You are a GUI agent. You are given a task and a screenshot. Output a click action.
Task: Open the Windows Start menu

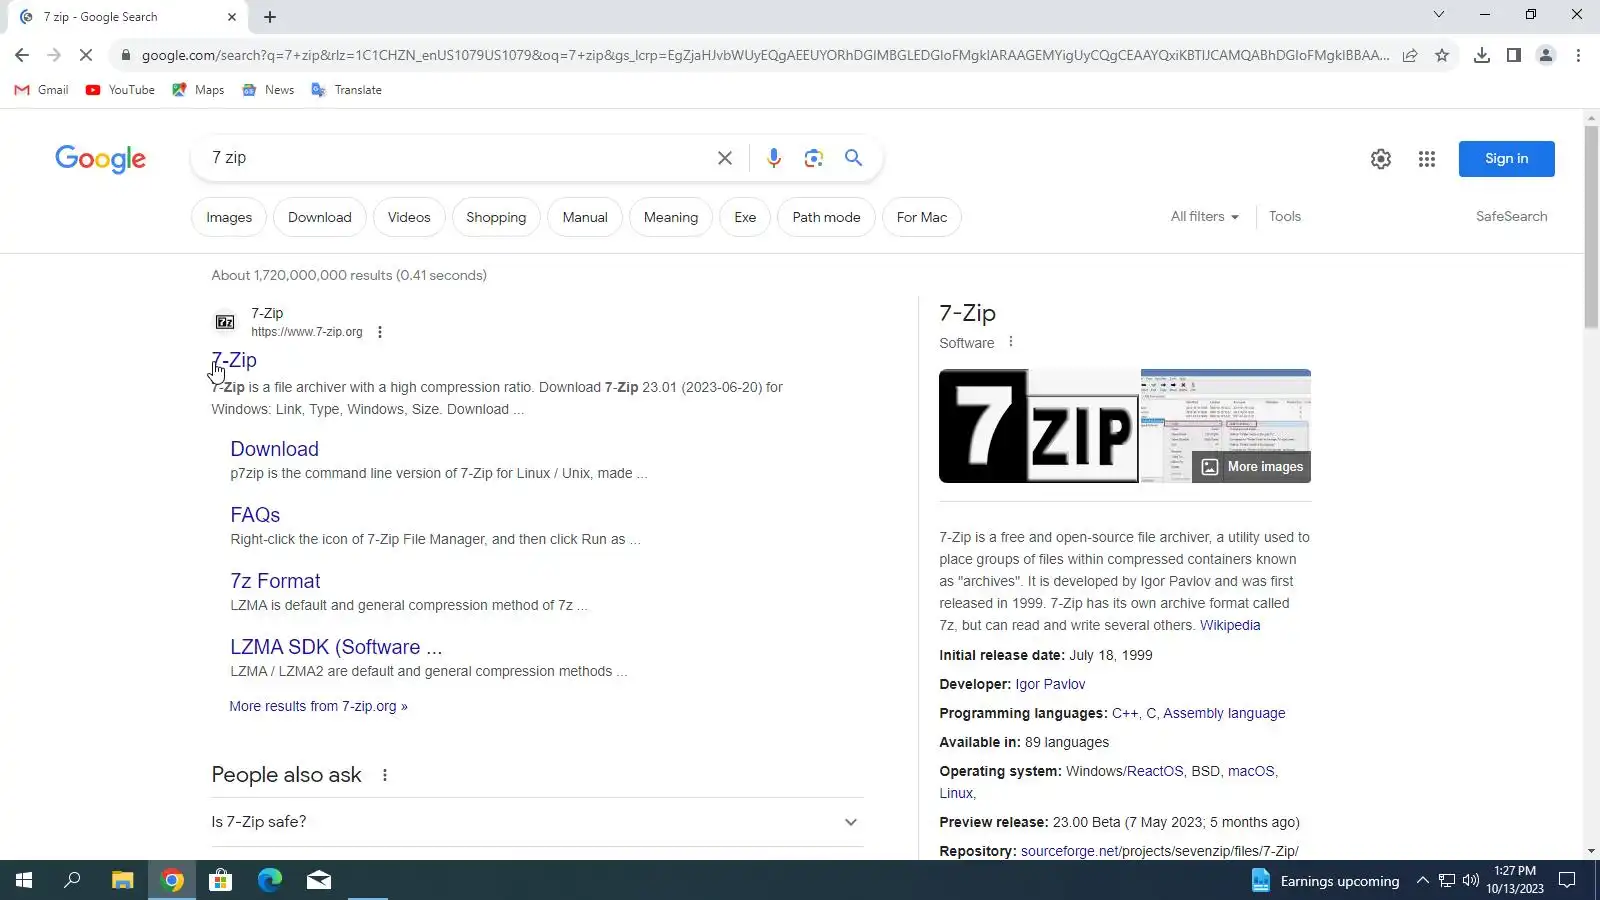(x=24, y=880)
